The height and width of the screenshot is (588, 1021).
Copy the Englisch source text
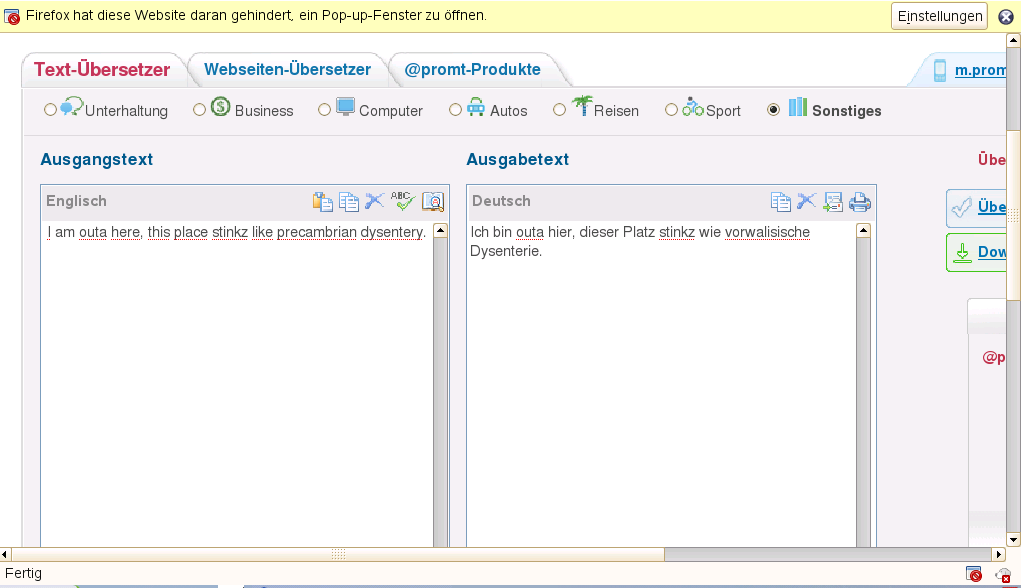click(x=349, y=202)
